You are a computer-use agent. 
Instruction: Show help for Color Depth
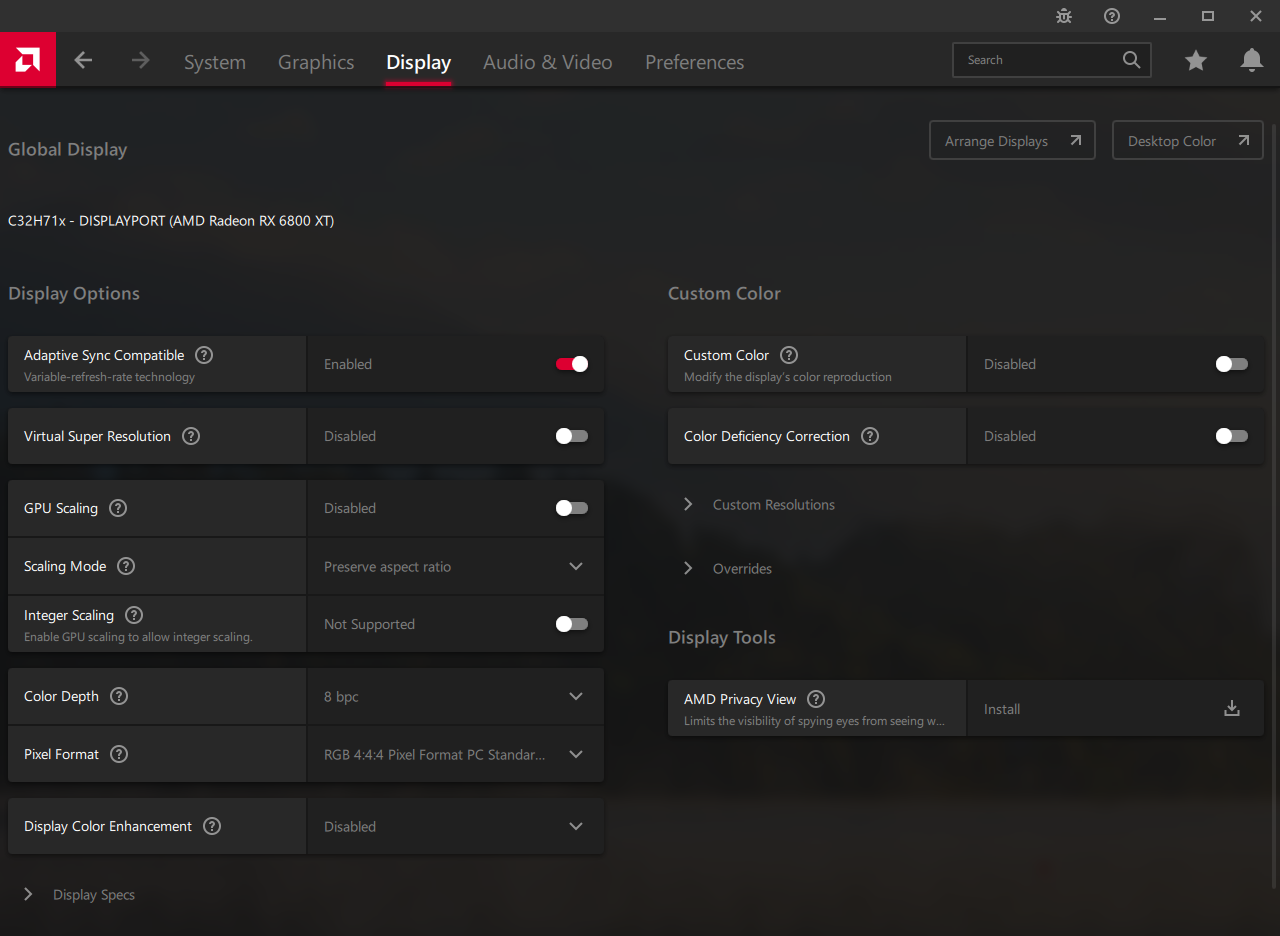coord(119,696)
